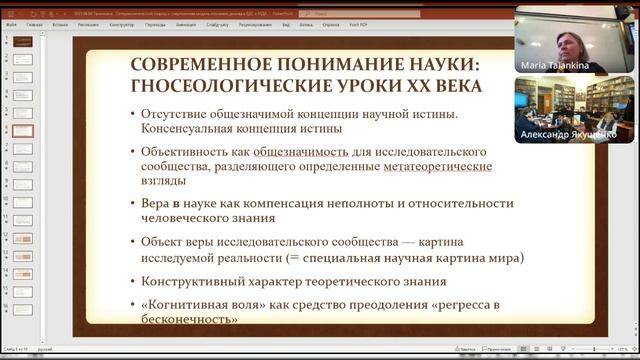Click the Undo icon in Quick Access Toolbar
Image resolution: width=640 pixels, height=360 pixels.
click(x=33, y=14)
